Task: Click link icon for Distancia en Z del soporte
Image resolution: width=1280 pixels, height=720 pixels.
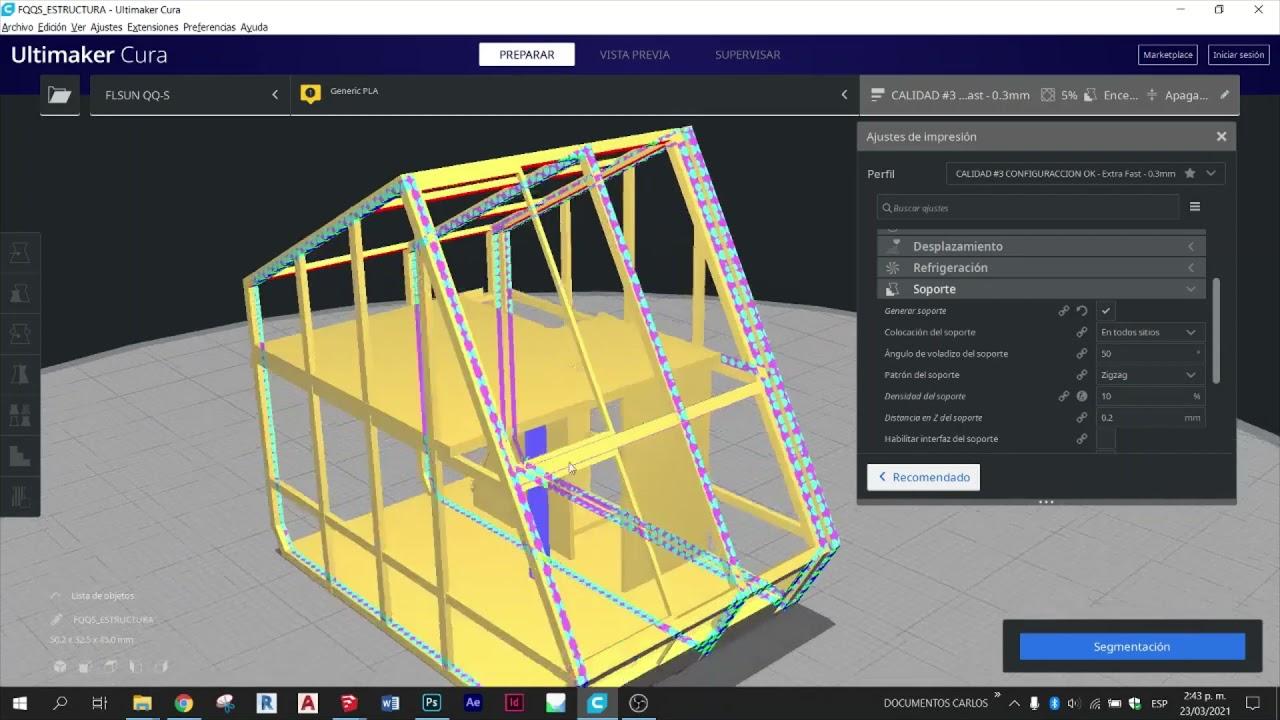Action: [x=1082, y=417]
